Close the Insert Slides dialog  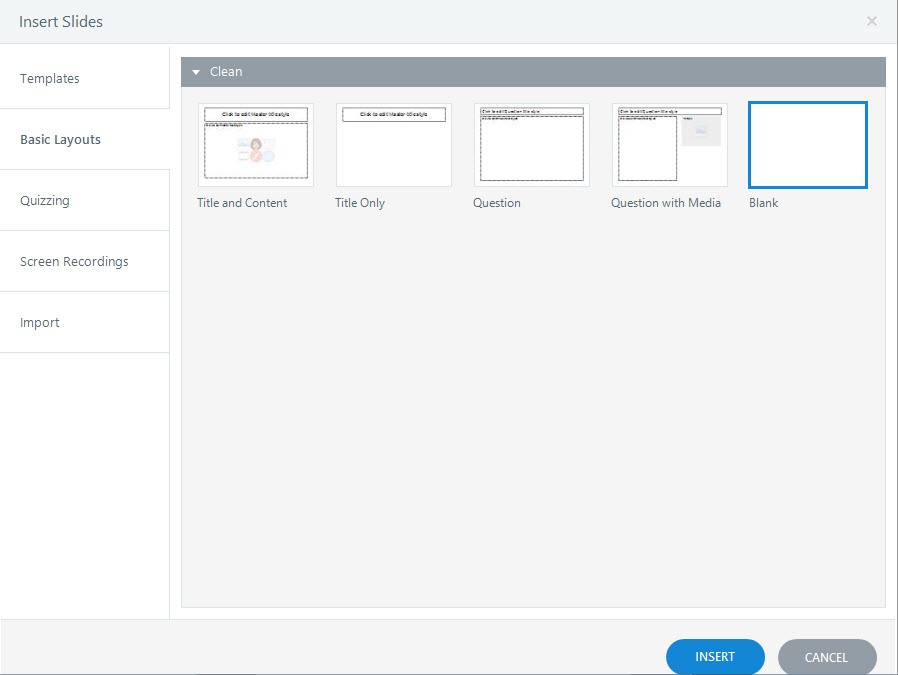click(x=872, y=21)
